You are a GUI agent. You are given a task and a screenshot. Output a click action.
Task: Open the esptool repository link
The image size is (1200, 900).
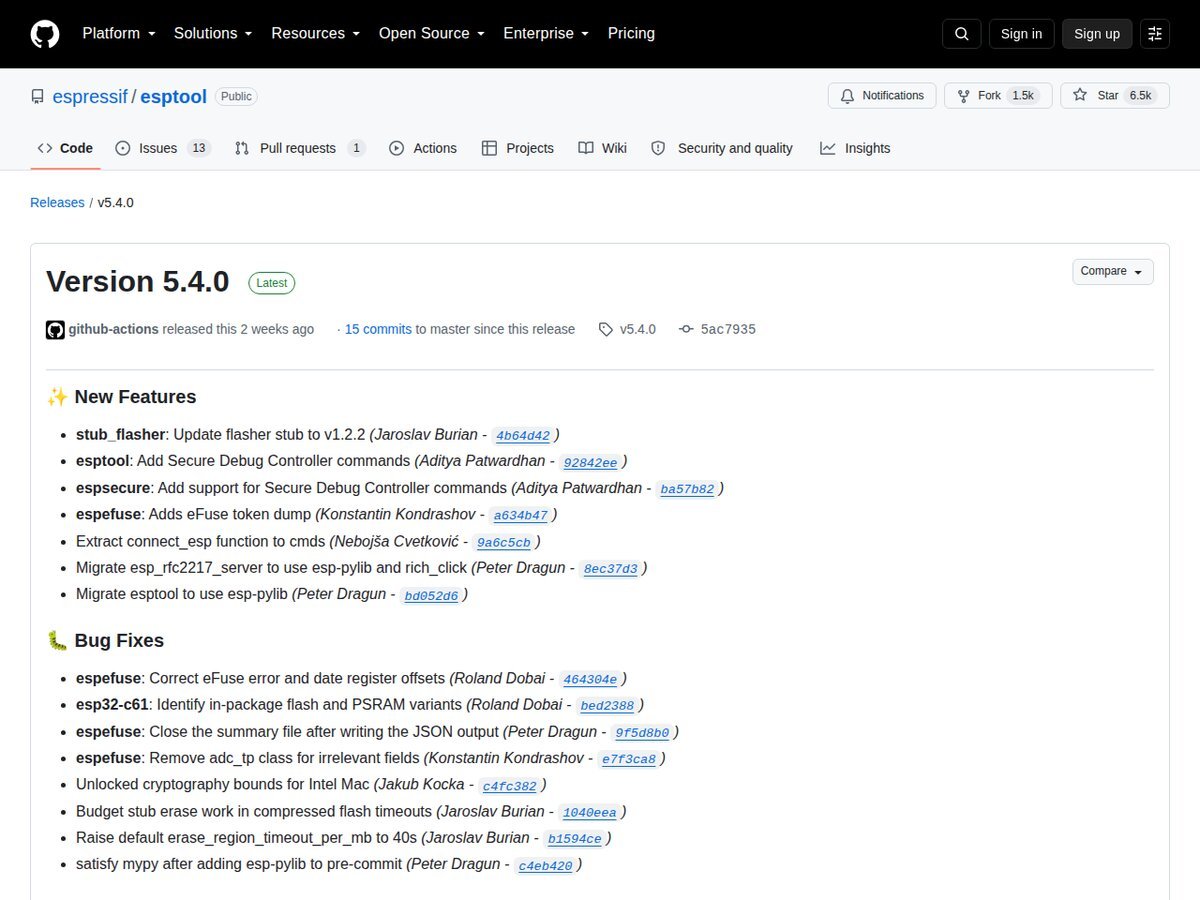(x=173, y=97)
